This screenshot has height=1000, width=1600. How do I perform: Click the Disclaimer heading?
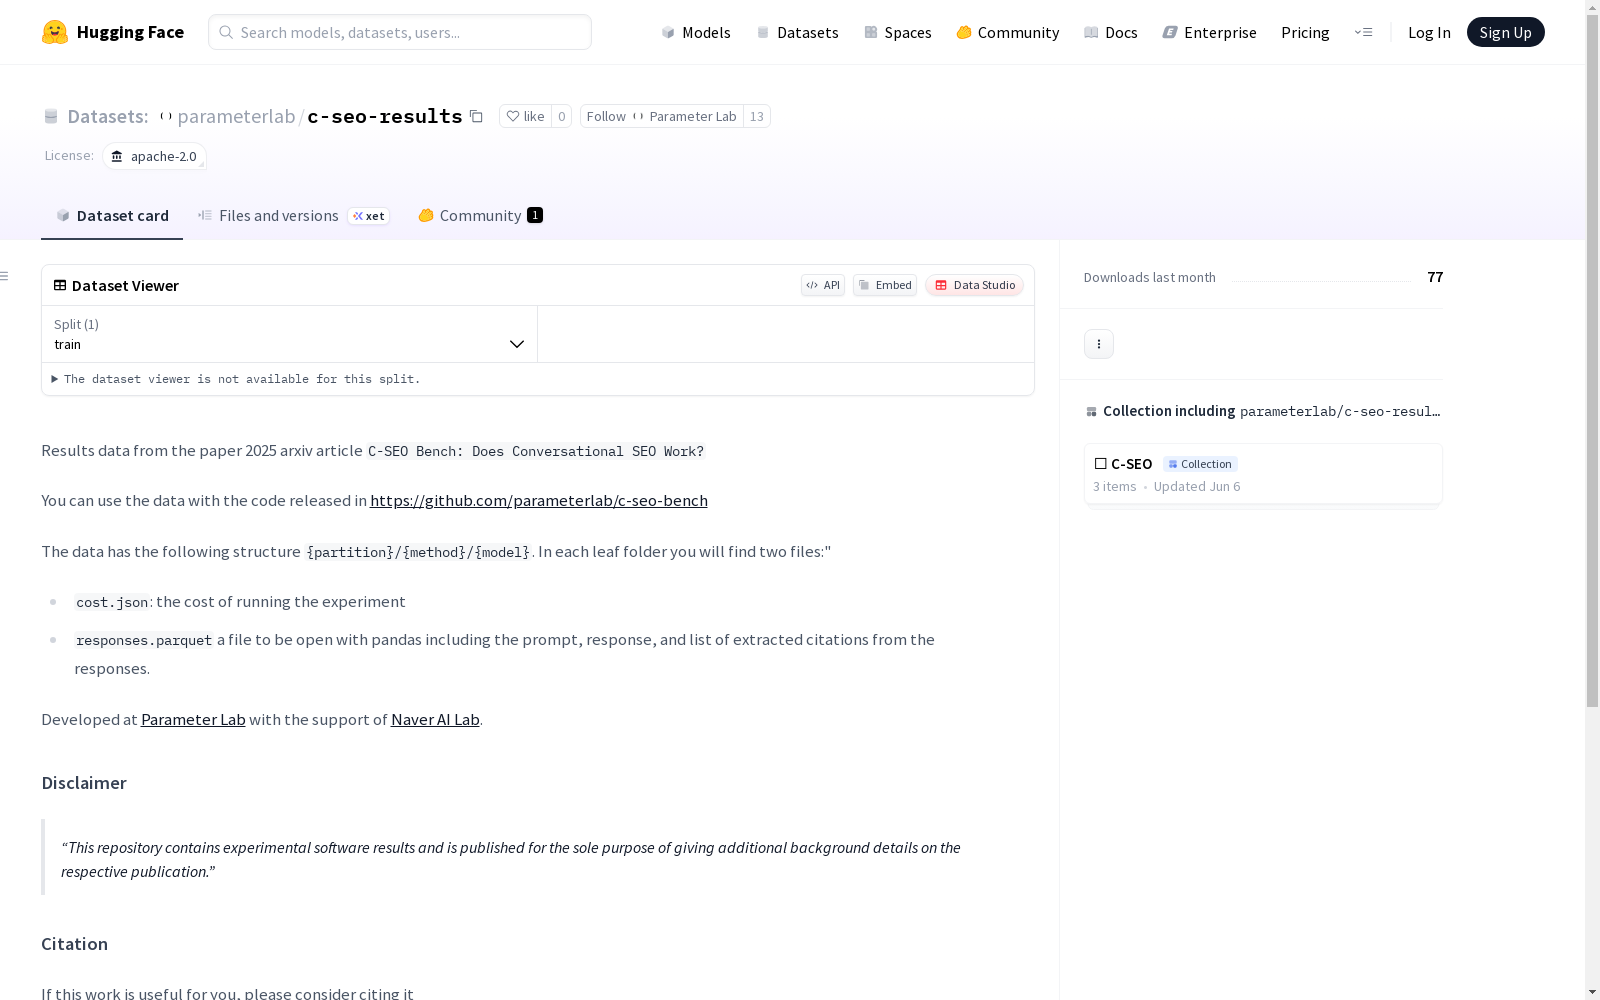click(84, 783)
